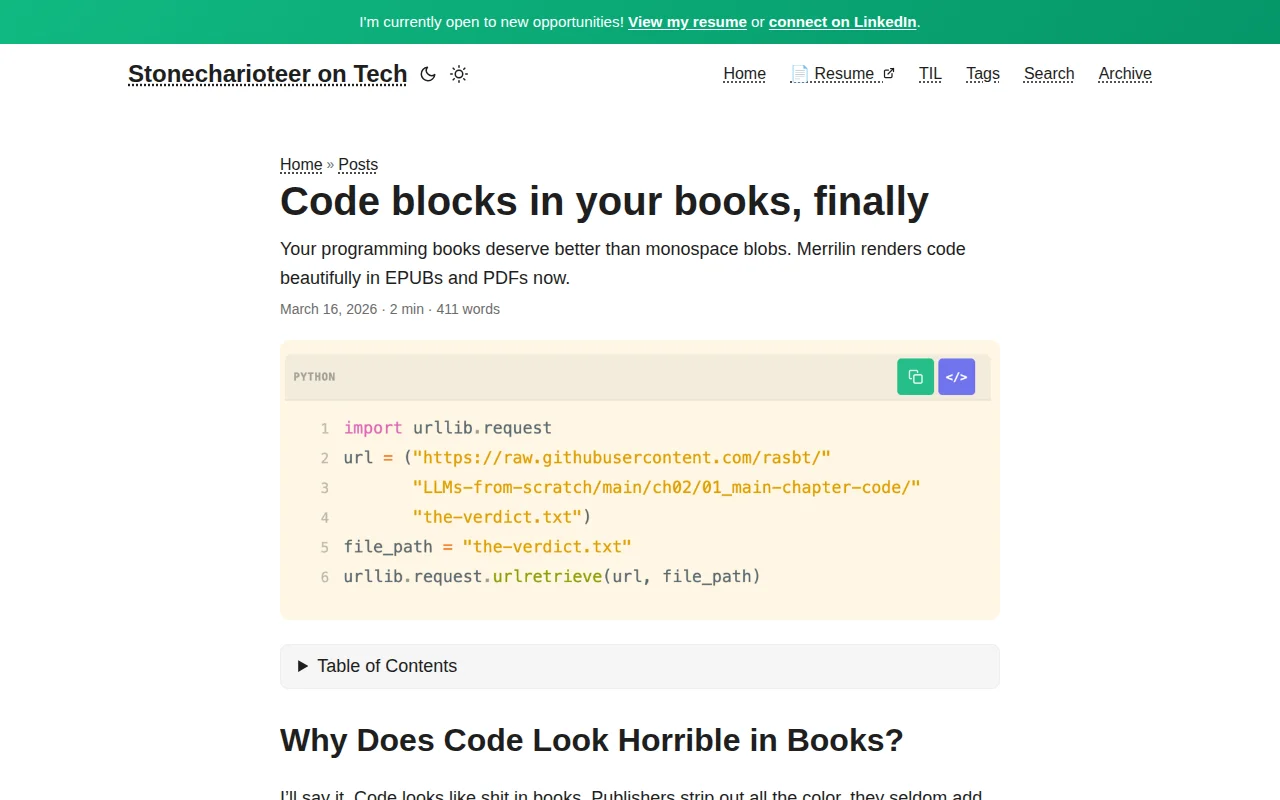
Task: Expand the Table of Contents
Action: tap(640, 666)
